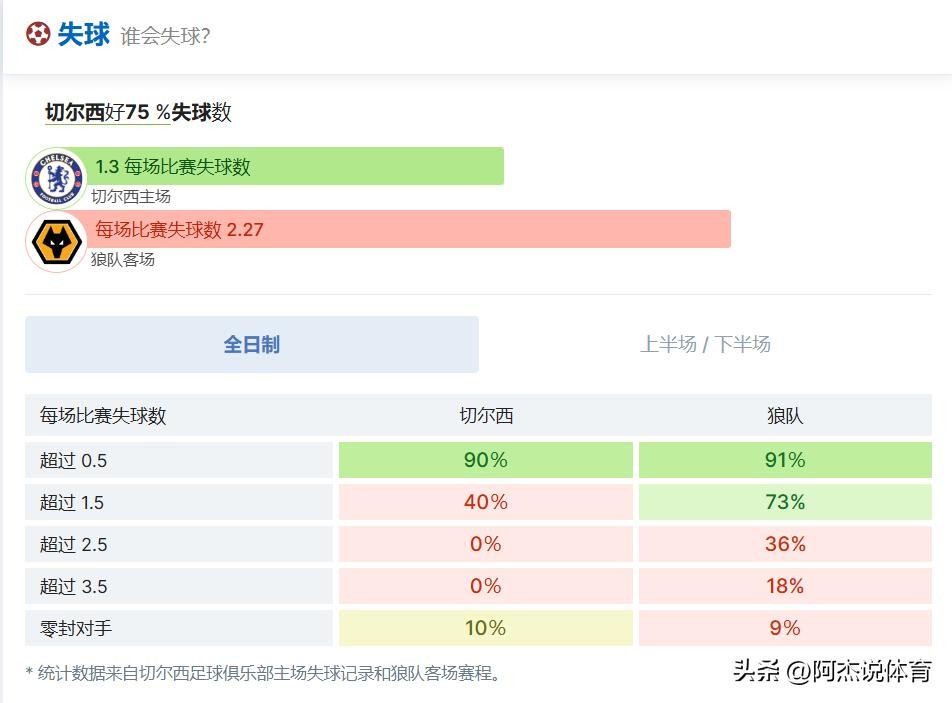Click Wolves' 18% over 3.5 cell
The width and height of the screenshot is (952, 703).
[785, 586]
